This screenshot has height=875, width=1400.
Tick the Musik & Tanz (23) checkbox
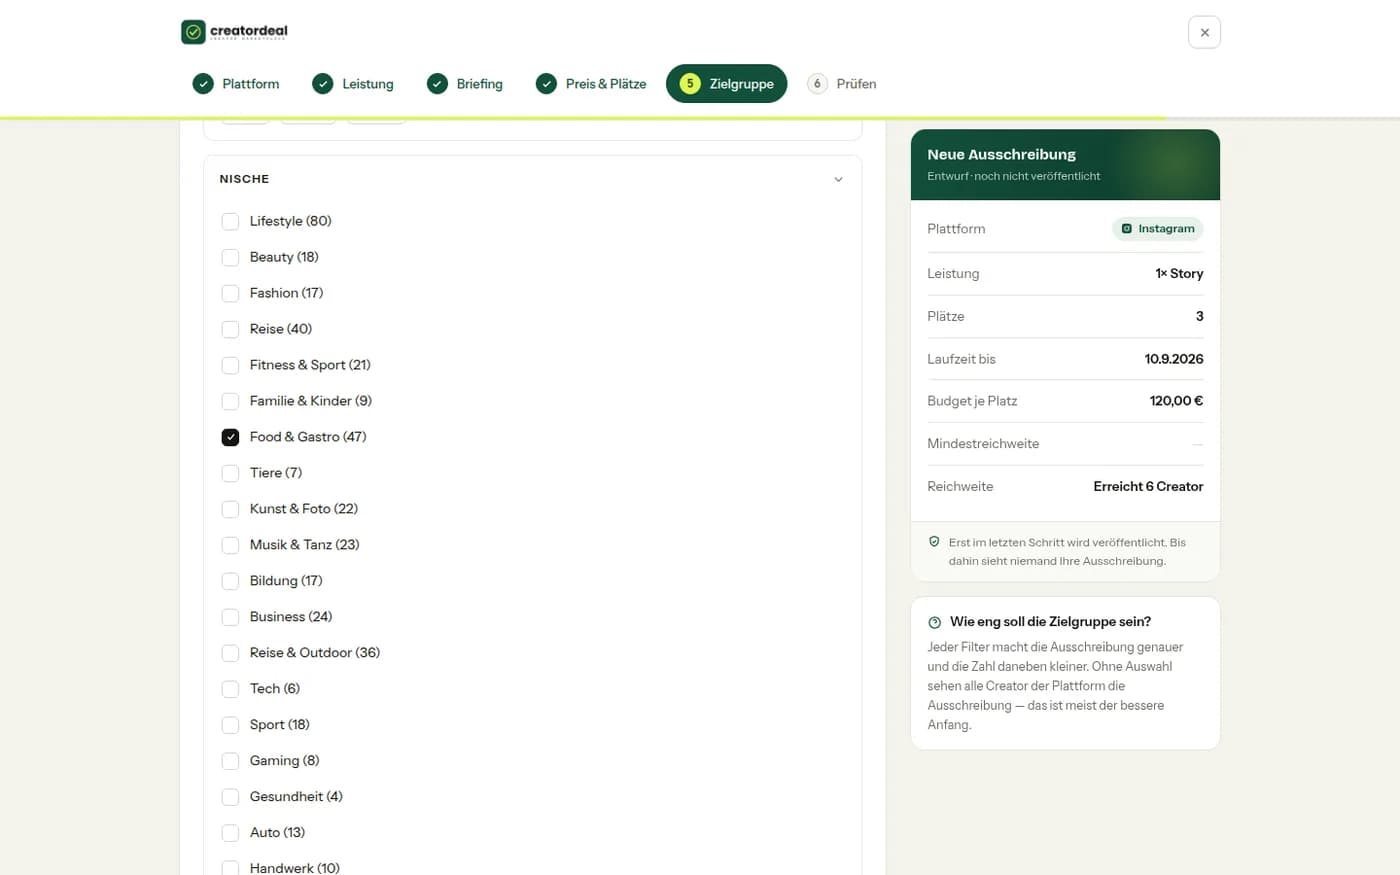point(230,545)
